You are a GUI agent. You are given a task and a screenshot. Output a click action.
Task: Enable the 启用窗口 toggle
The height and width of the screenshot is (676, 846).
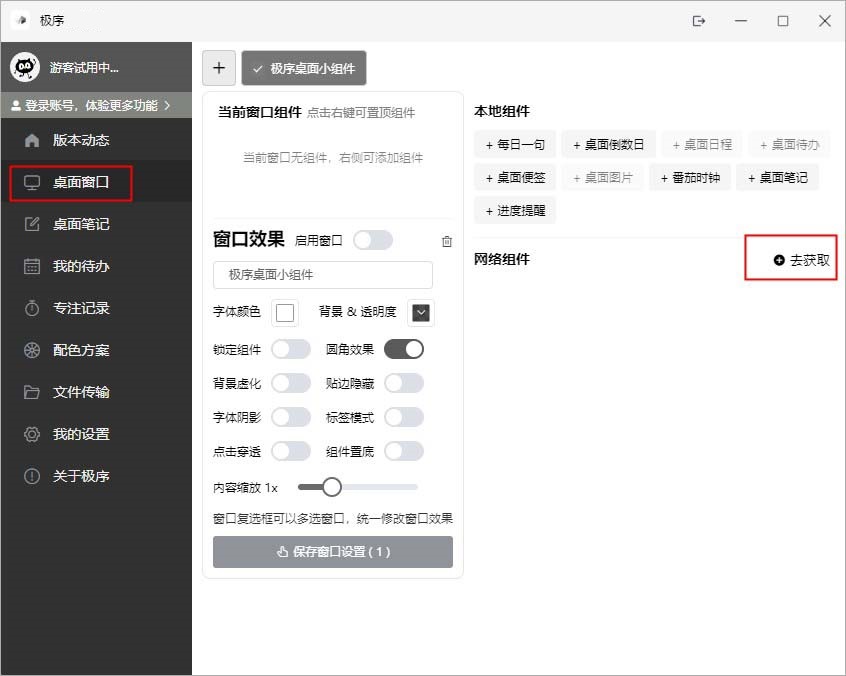373,239
